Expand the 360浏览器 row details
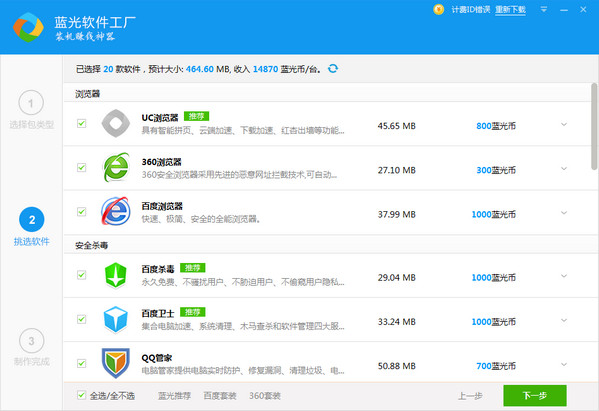 pyautogui.click(x=564, y=168)
